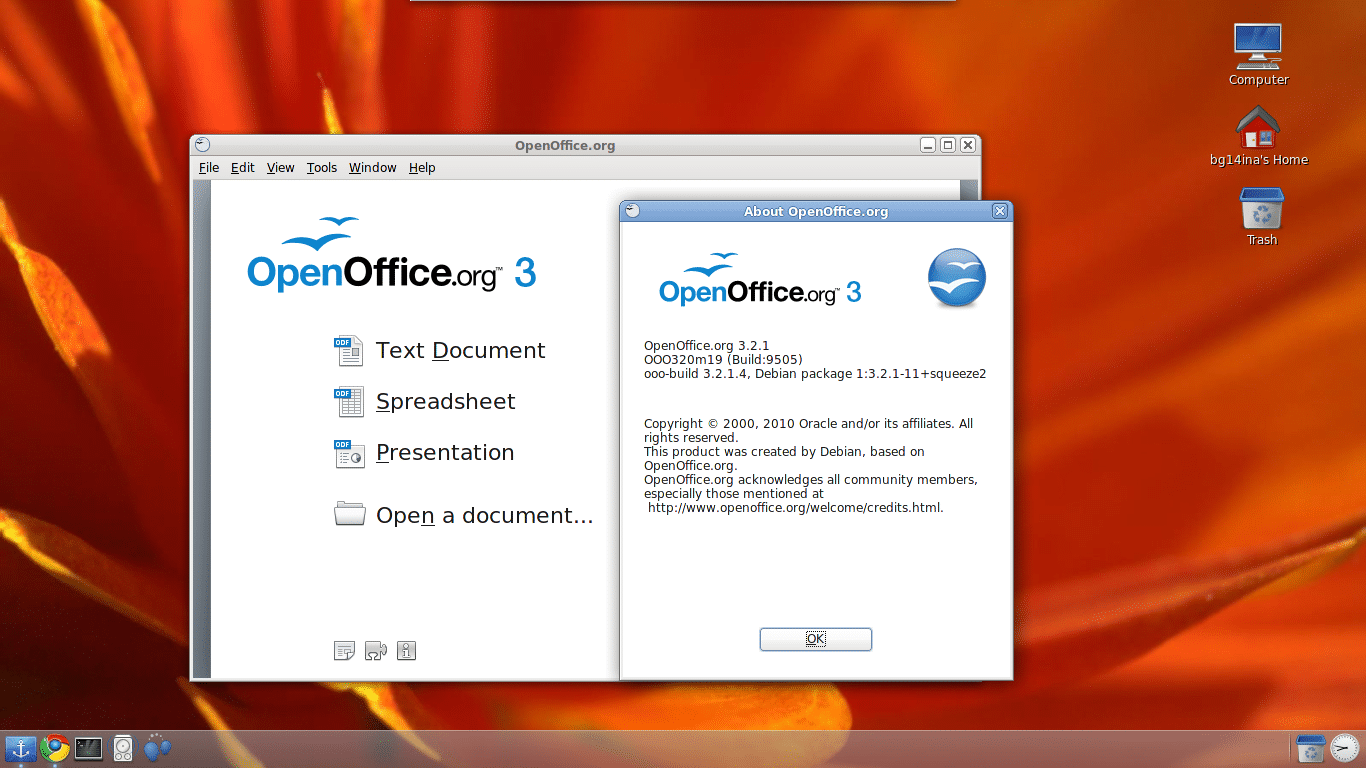
Task: Select the Trash desktop icon
Action: [1261, 217]
